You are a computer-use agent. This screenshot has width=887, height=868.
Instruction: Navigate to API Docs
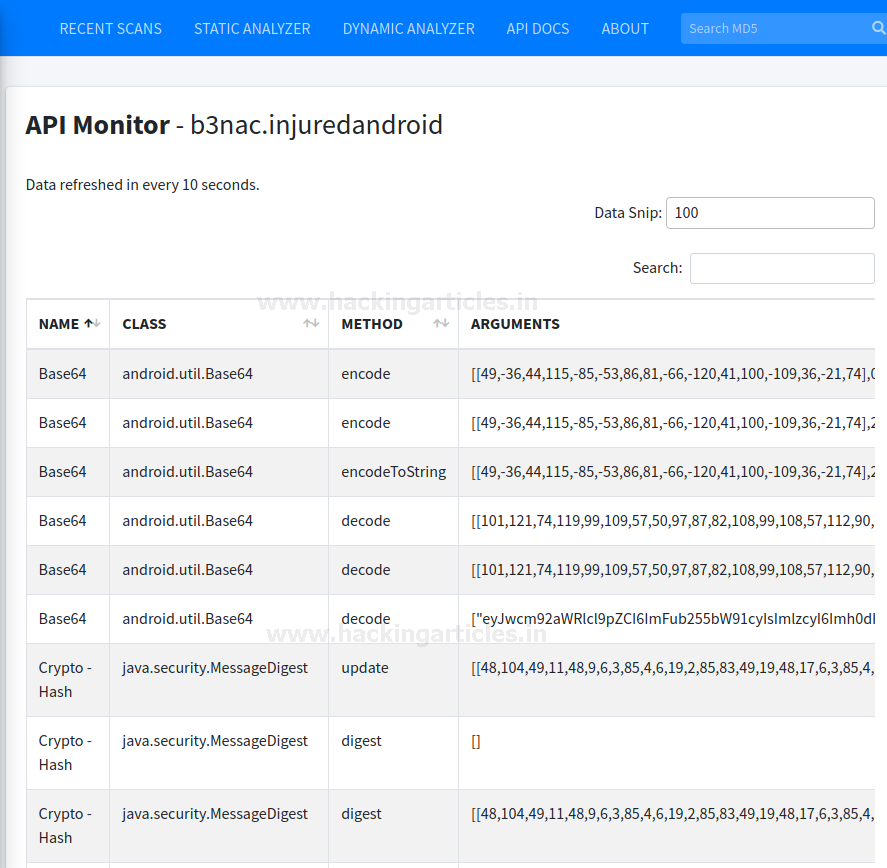(538, 28)
